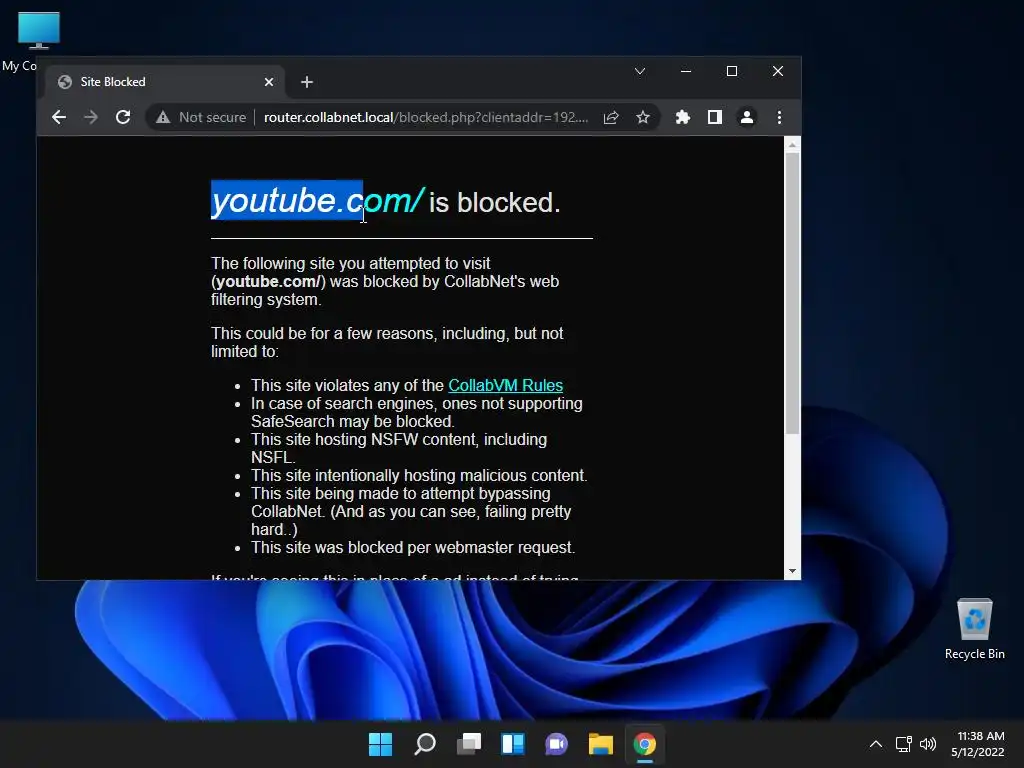Select the Site Blocked tab
Image resolution: width=1024 pixels, height=768 pixels.
point(165,82)
